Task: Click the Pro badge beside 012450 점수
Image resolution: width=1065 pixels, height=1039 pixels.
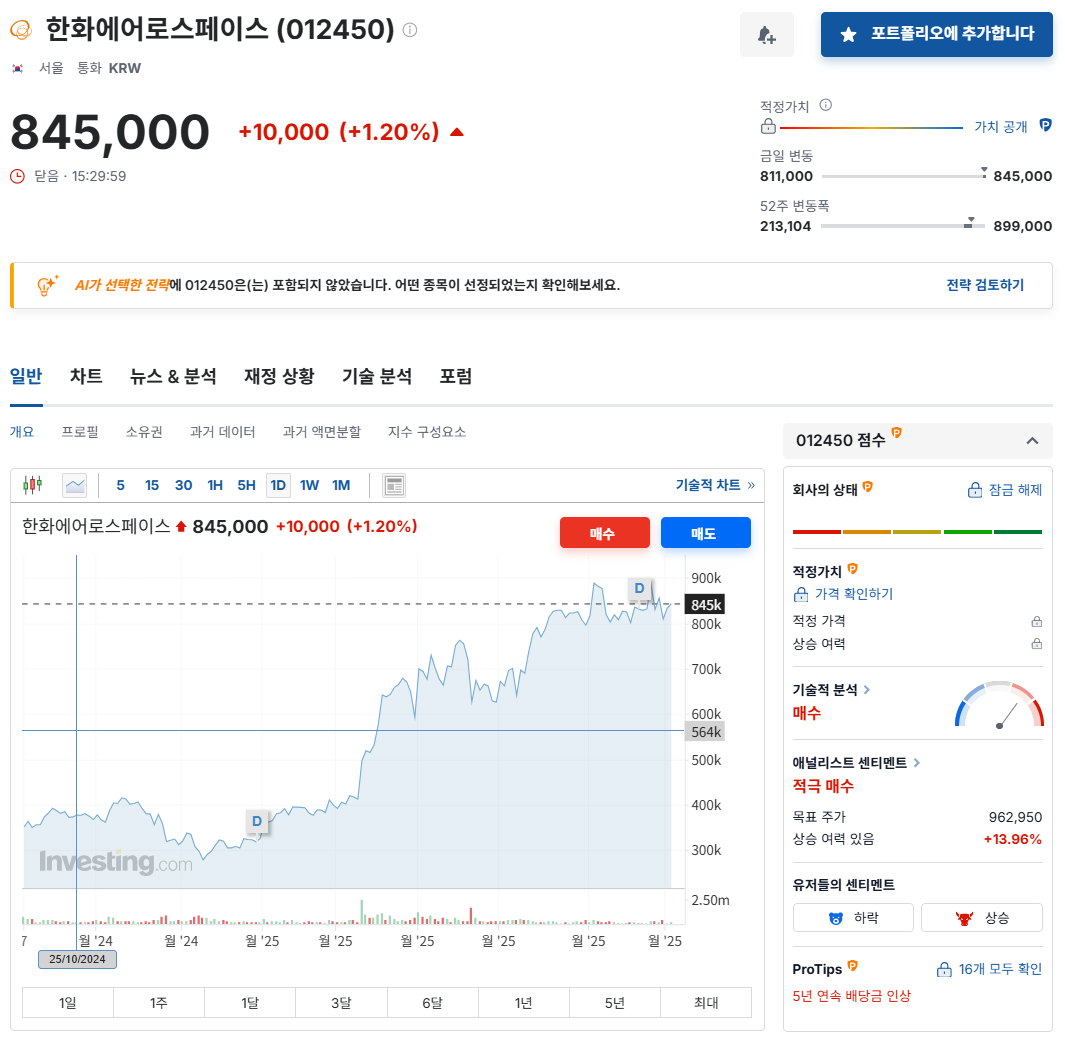Action: [x=897, y=433]
